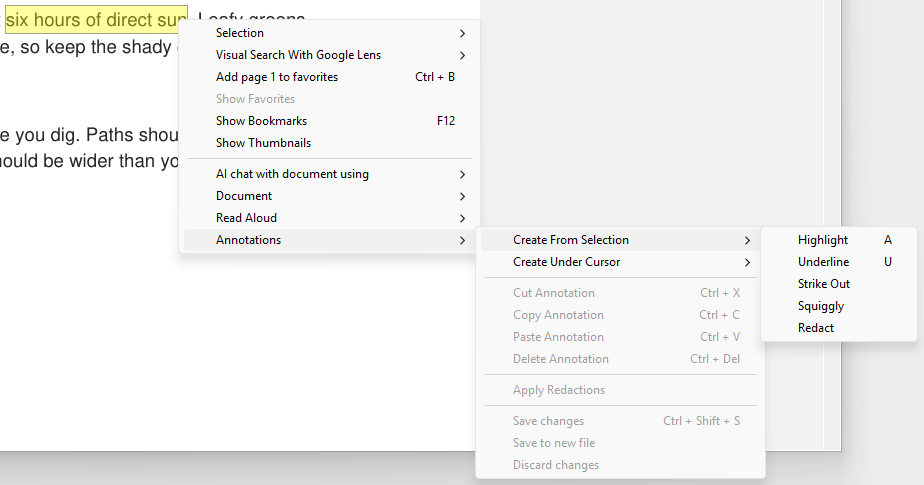This screenshot has height=485, width=924.
Task: Expand chevron next to Visual Search
Action: 463,55
